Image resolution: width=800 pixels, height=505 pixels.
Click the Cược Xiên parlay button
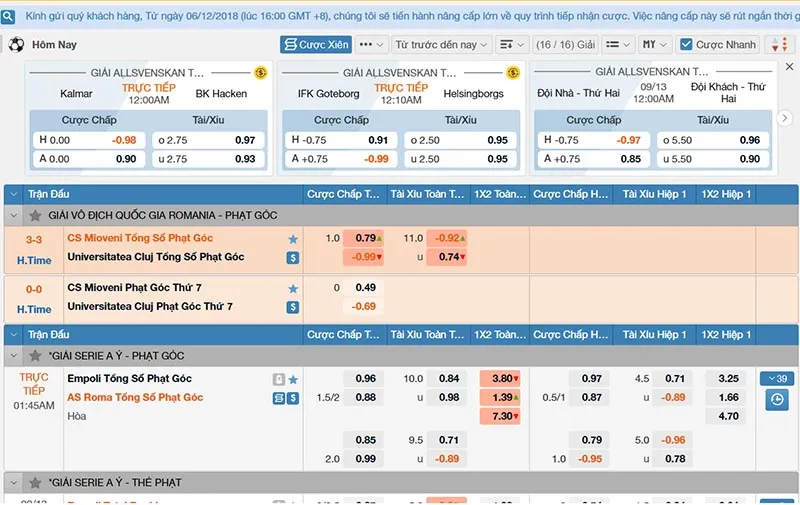[315, 45]
